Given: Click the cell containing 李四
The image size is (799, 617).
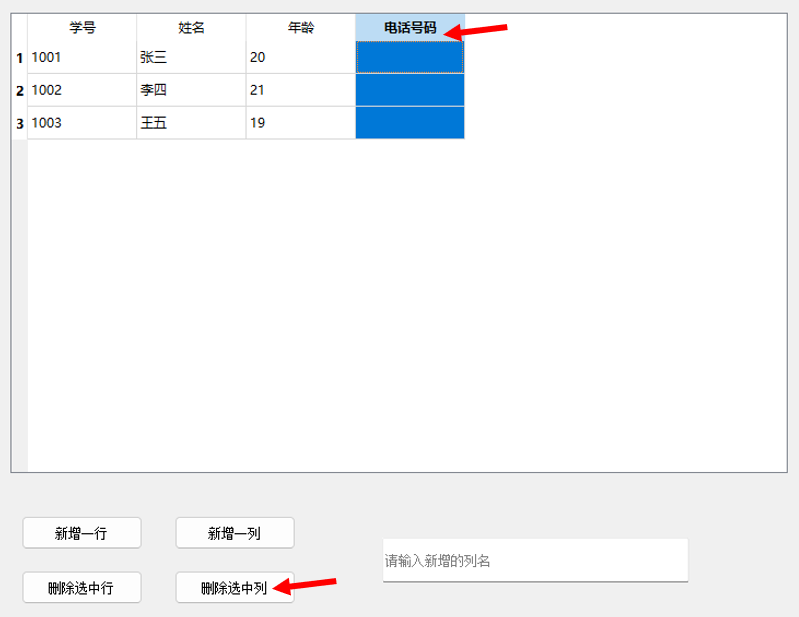Looking at the screenshot, I should pyautogui.click(x=191, y=90).
